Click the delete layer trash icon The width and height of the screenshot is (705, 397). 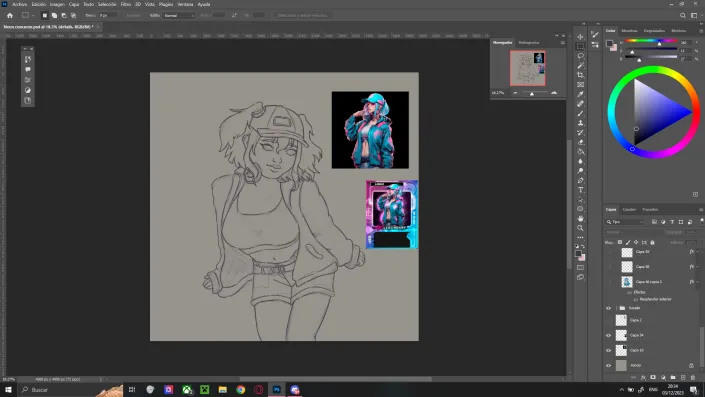coord(693,378)
